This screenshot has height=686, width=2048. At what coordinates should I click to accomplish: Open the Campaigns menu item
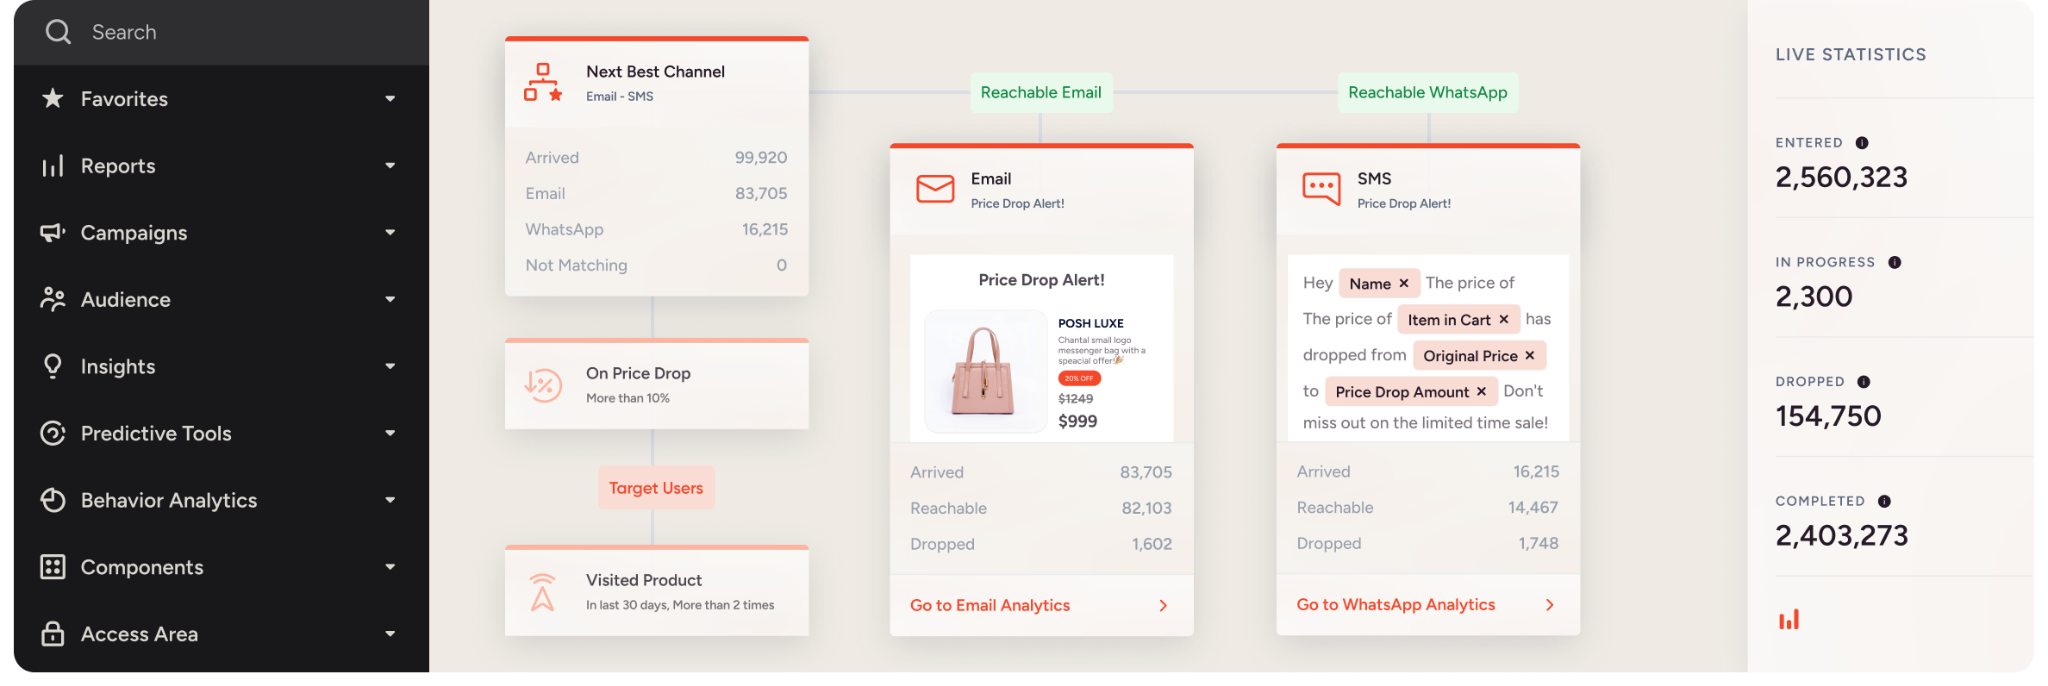[221, 232]
